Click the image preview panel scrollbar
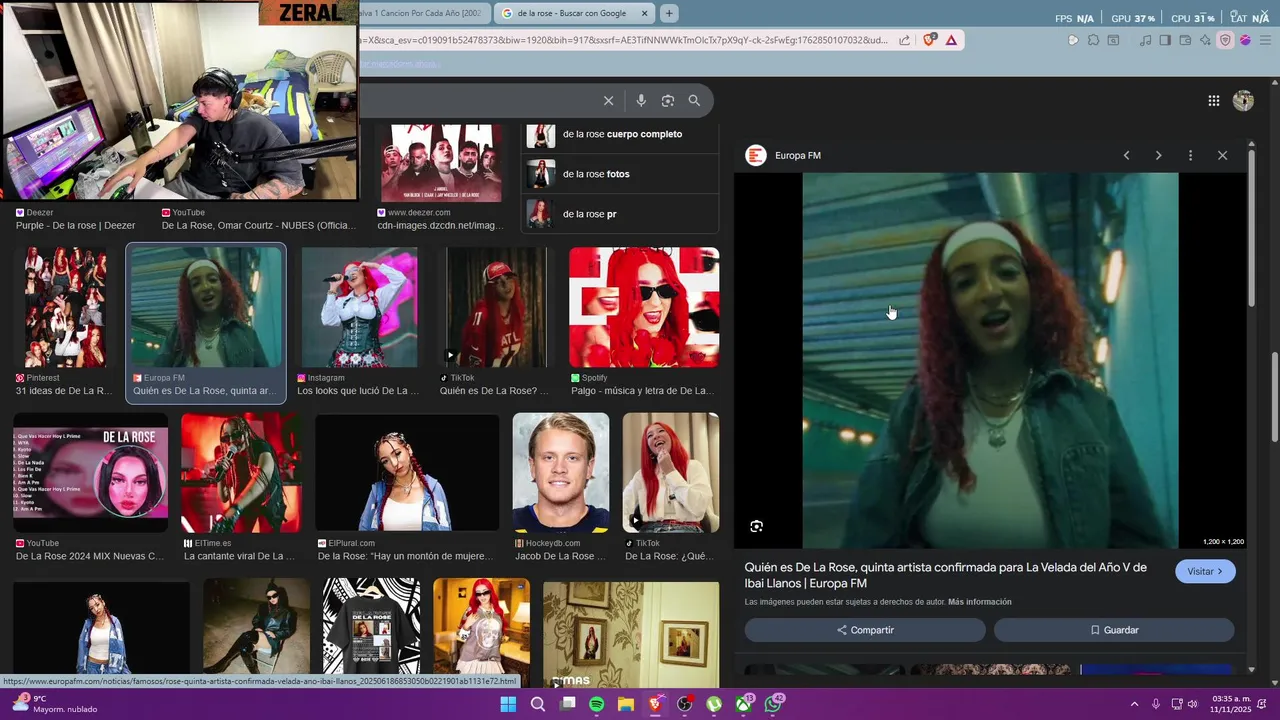1280x720 pixels. (1251, 230)
